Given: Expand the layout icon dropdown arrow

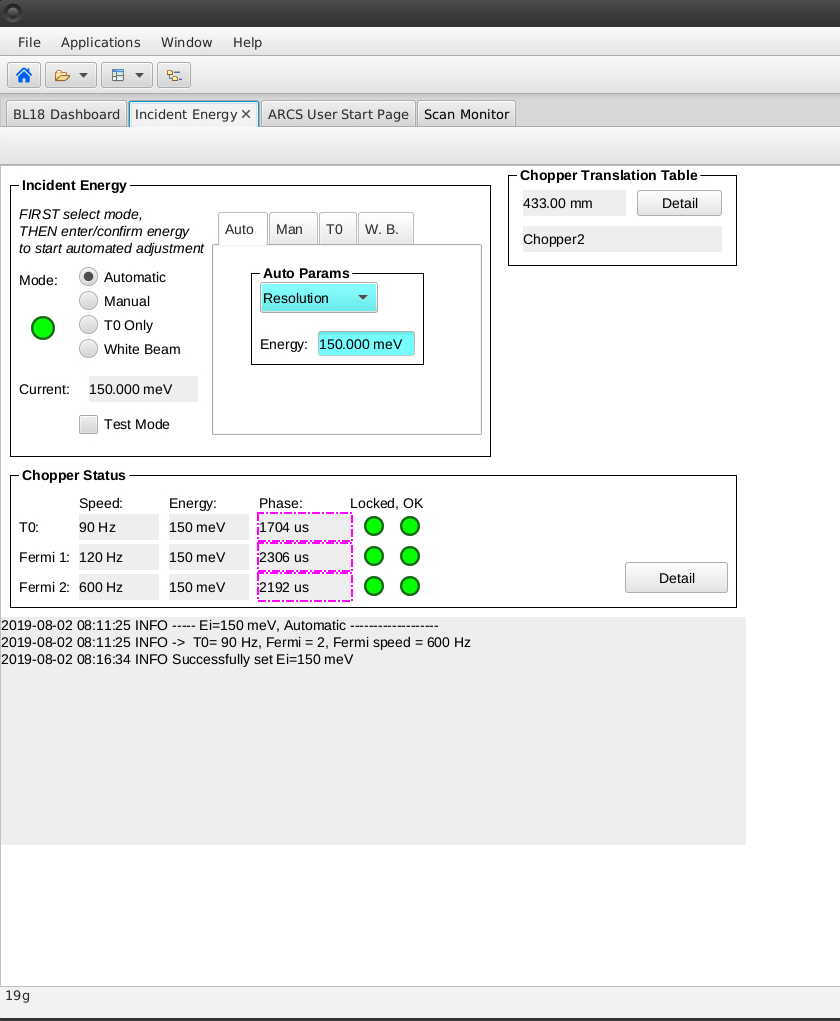Looking at the screenshot, I should (x=139, y=75).
